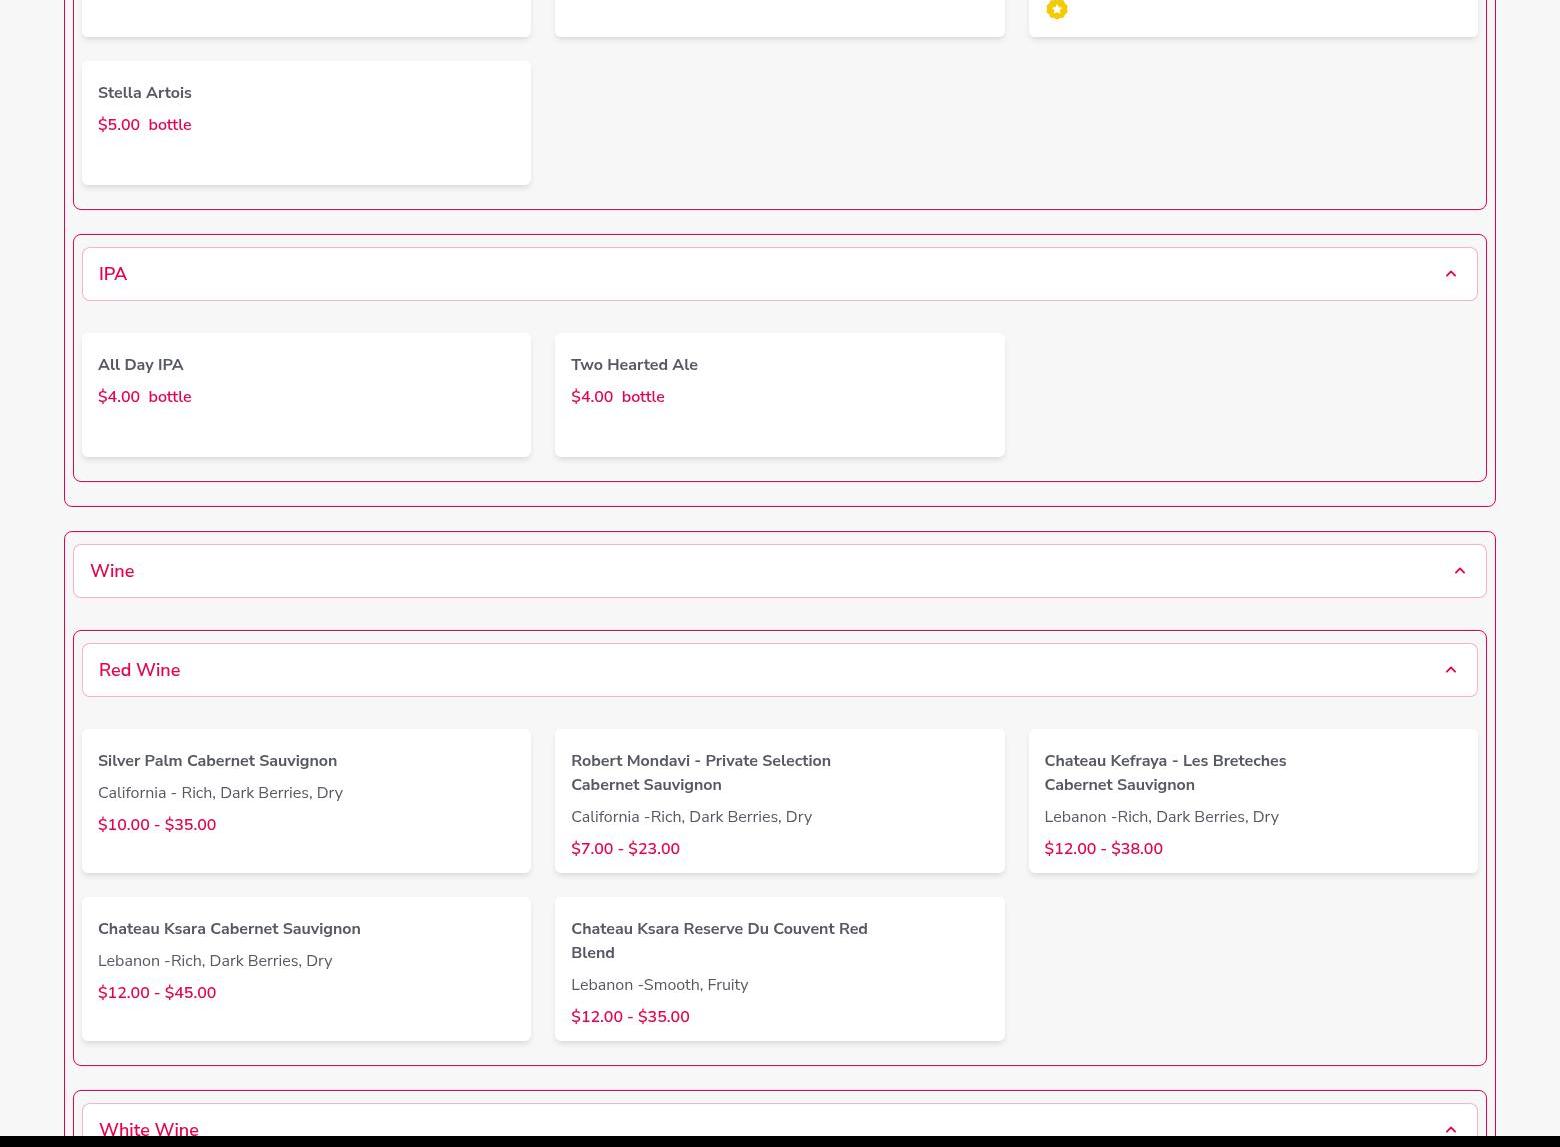Toggle the White Wine section chevron
The width and height of the screenshot is (1560, 1147).
(x=1450, y=1129)
